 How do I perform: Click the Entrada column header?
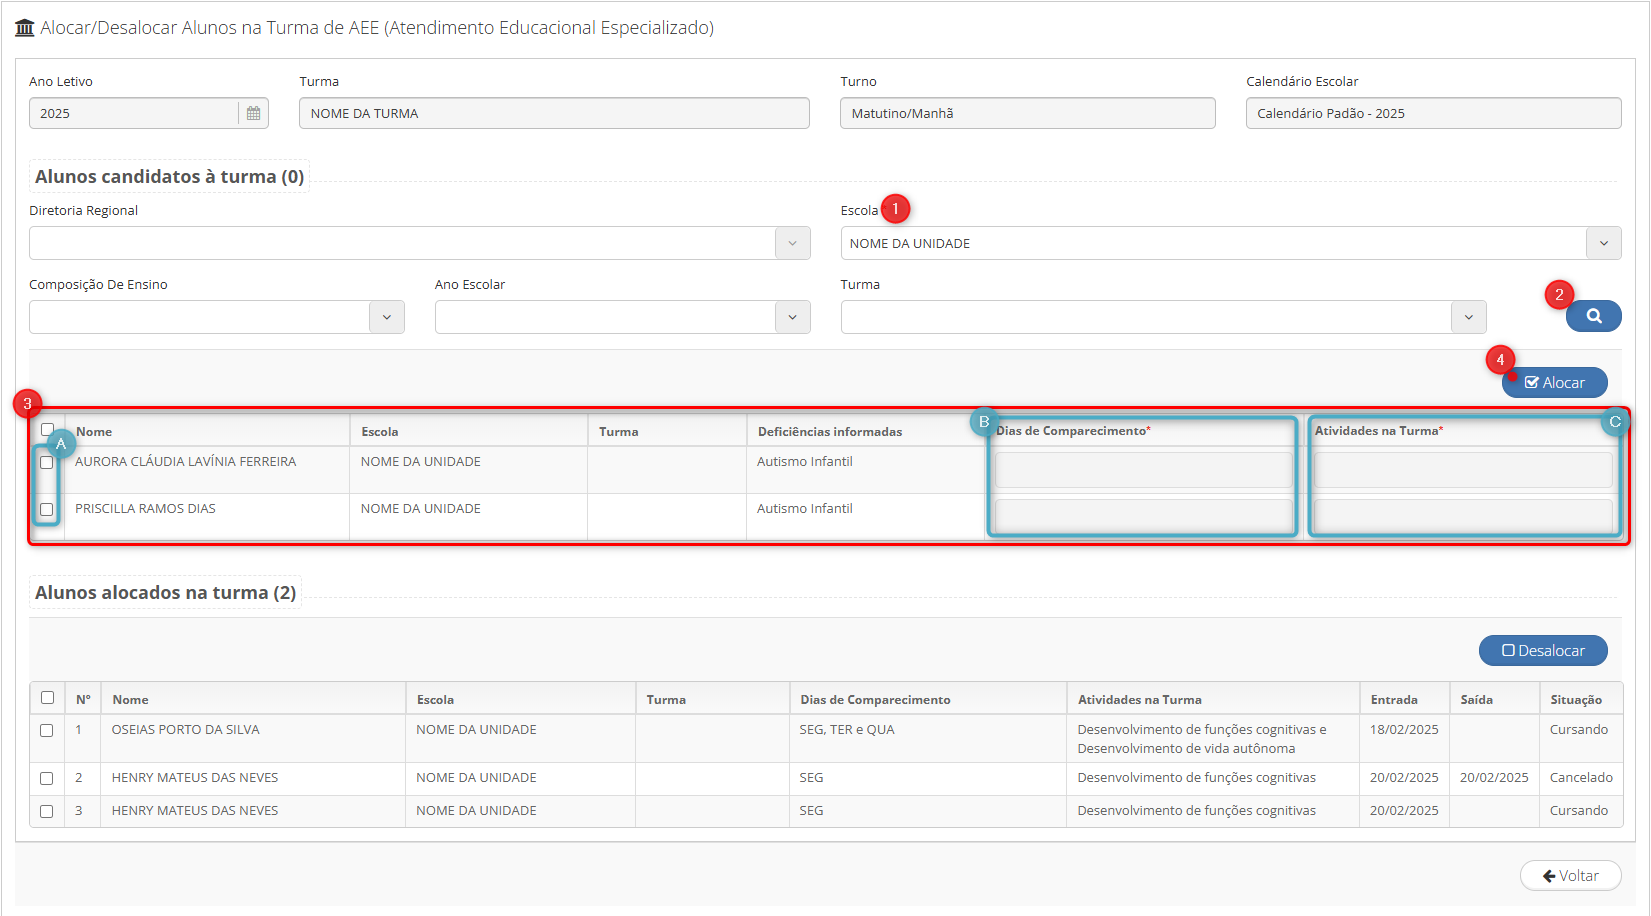(1394, 699)
